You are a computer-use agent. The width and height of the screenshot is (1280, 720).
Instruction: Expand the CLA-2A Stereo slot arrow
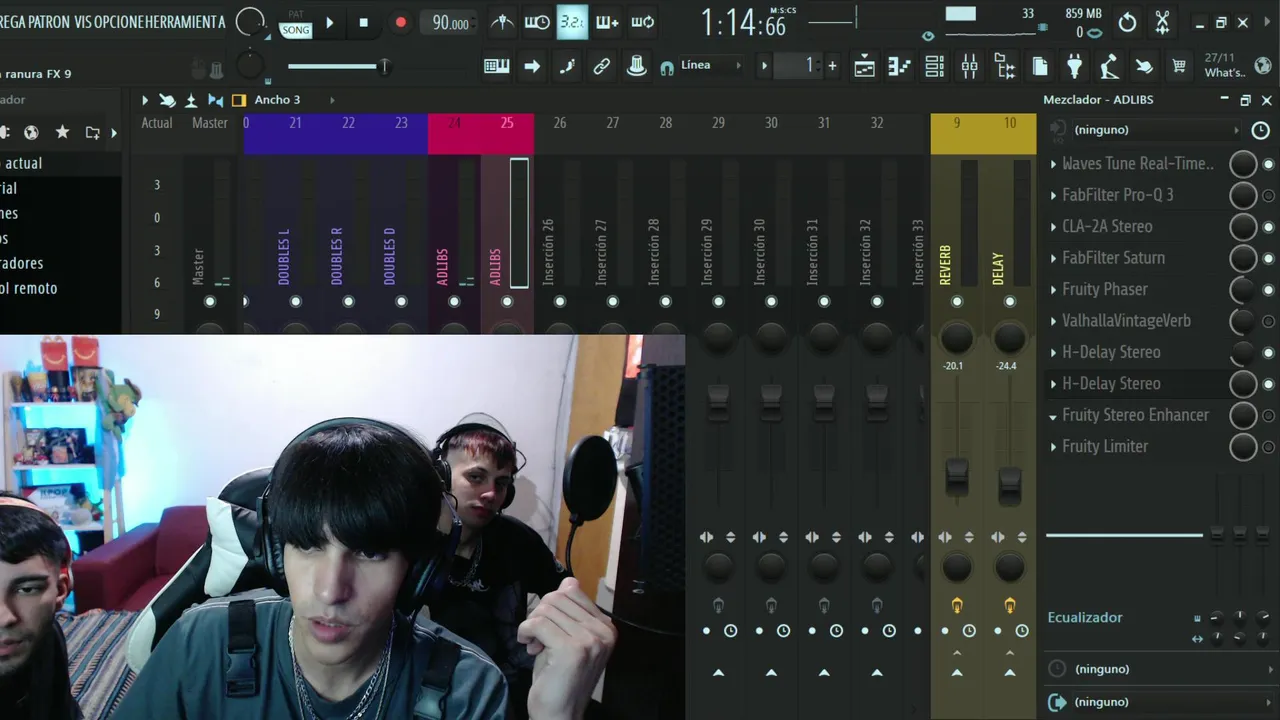[1053, 227]
